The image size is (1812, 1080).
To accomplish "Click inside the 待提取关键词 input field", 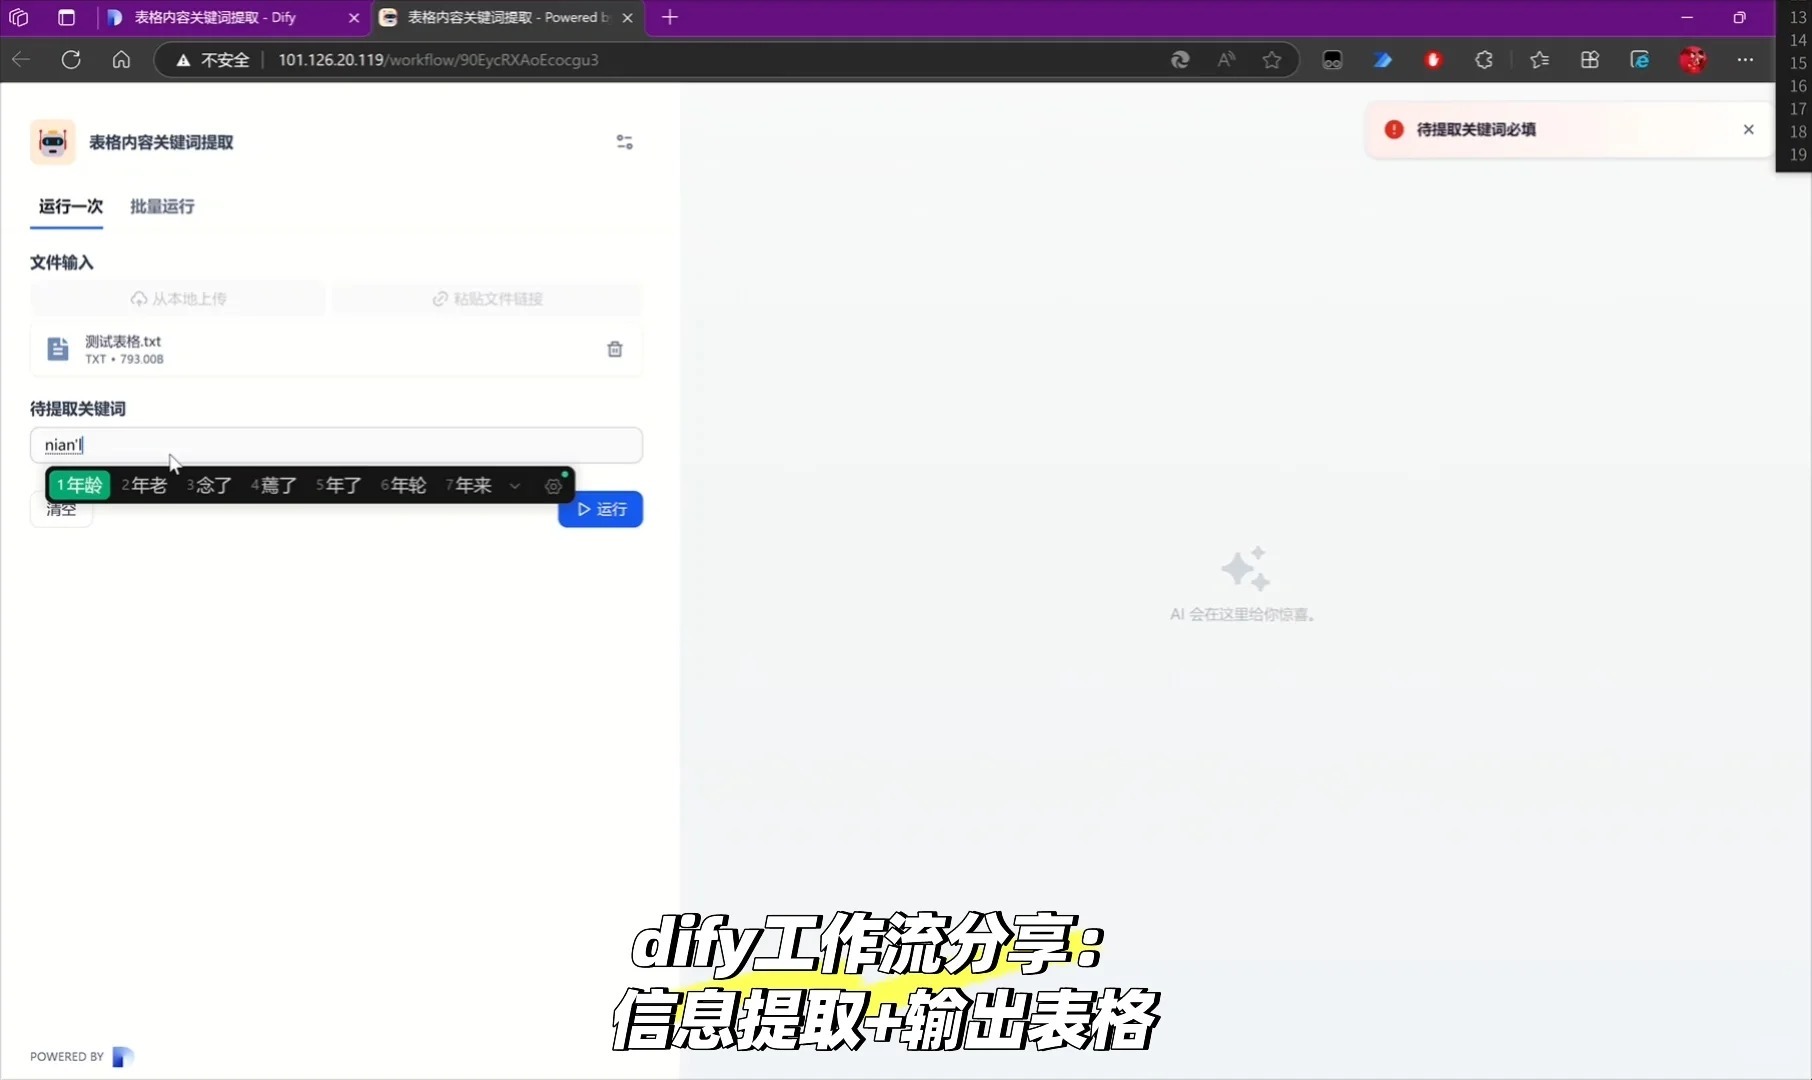I will tap(335, 445).
